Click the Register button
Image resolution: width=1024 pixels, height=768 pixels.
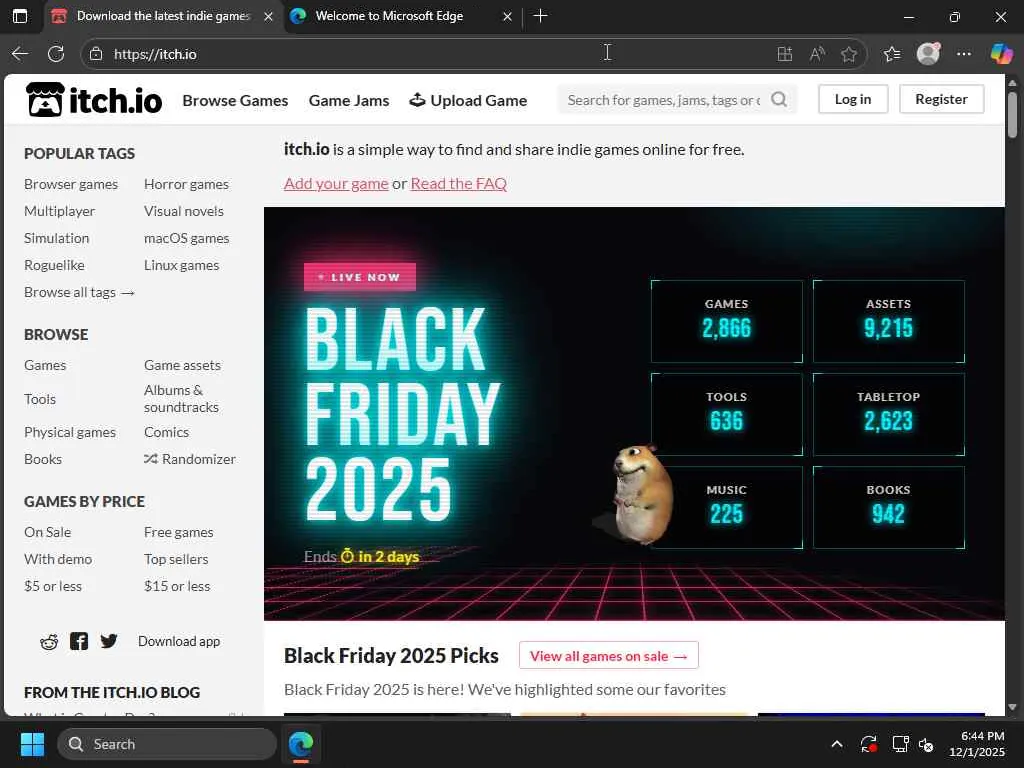[941, 99]
